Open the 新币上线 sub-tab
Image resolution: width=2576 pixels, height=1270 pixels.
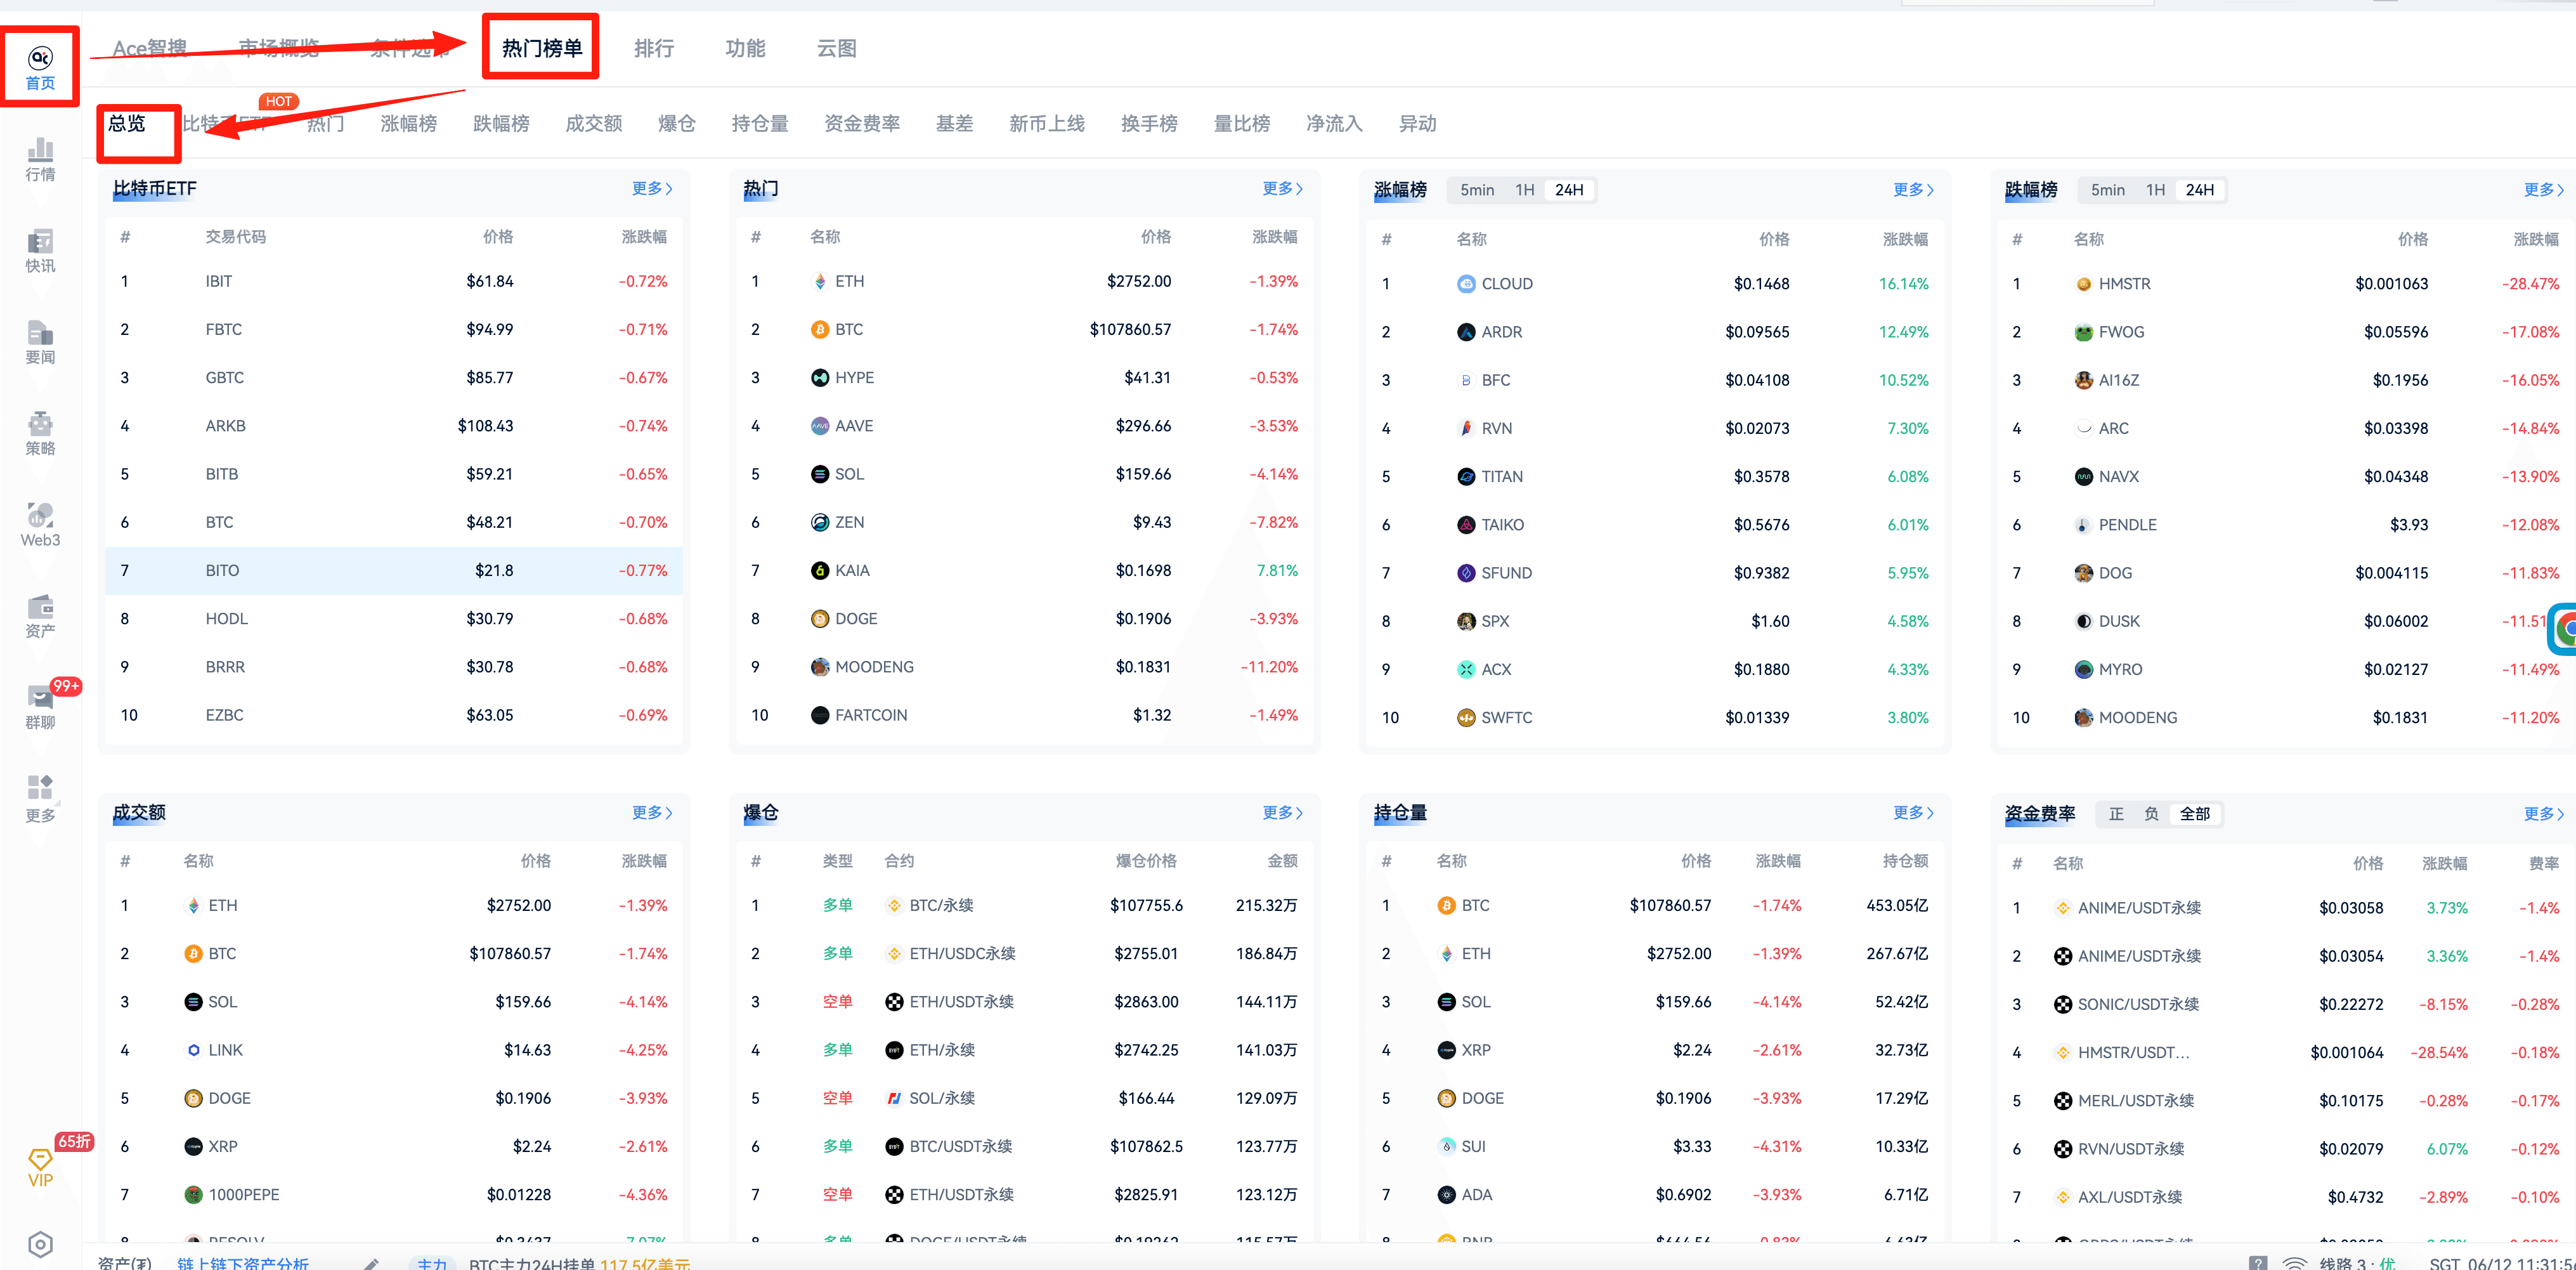point(1047,123)
